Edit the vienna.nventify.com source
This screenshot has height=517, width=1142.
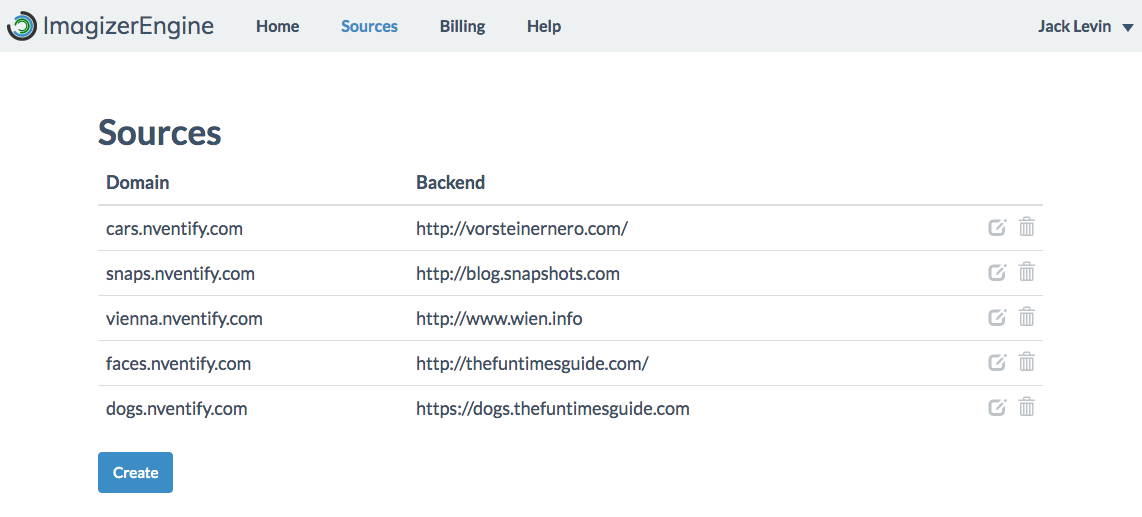point(996,317)
